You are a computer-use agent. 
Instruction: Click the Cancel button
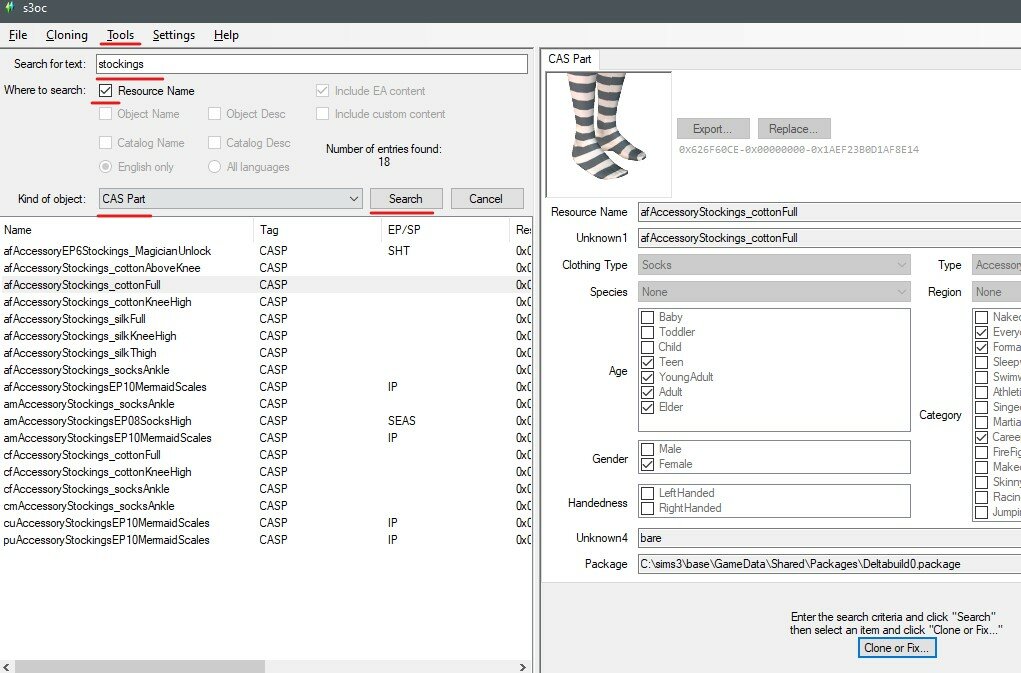pos(486,199)
